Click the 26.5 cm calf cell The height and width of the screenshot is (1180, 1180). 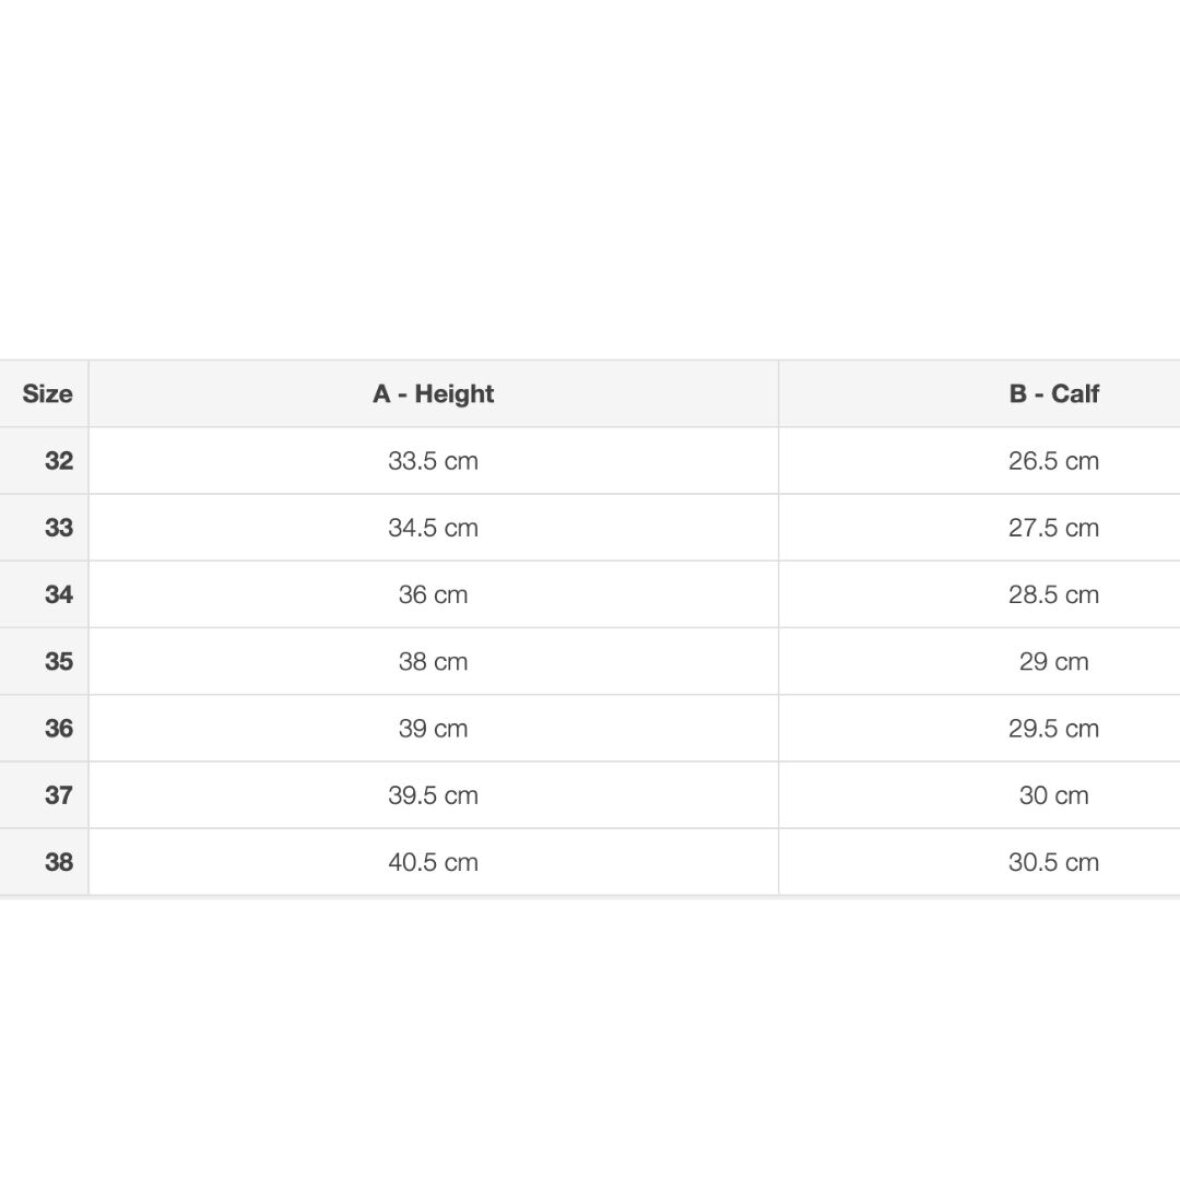point(1053,461)
